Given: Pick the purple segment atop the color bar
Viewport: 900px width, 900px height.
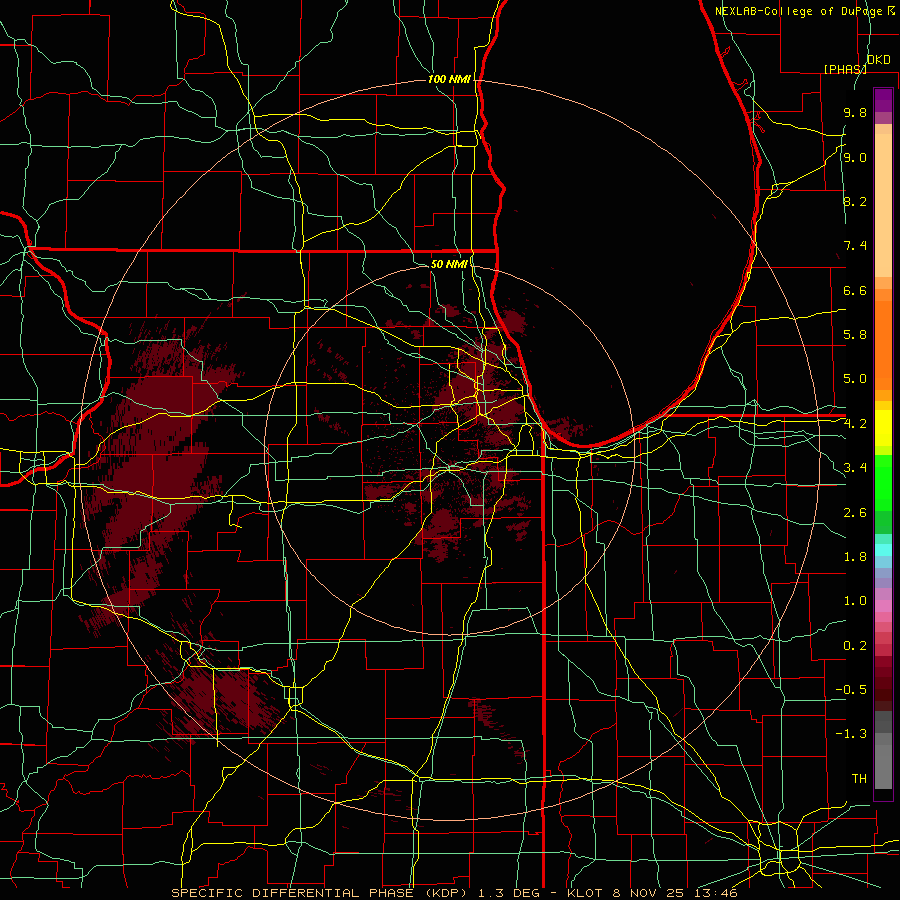Looking at the screenshot, I should tap(883, 100).
